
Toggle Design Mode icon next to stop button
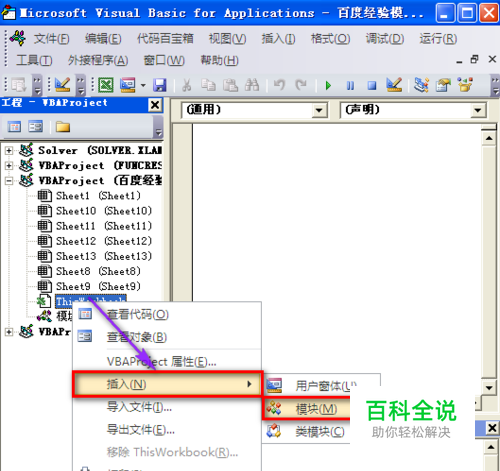click(x=394, y=85)
